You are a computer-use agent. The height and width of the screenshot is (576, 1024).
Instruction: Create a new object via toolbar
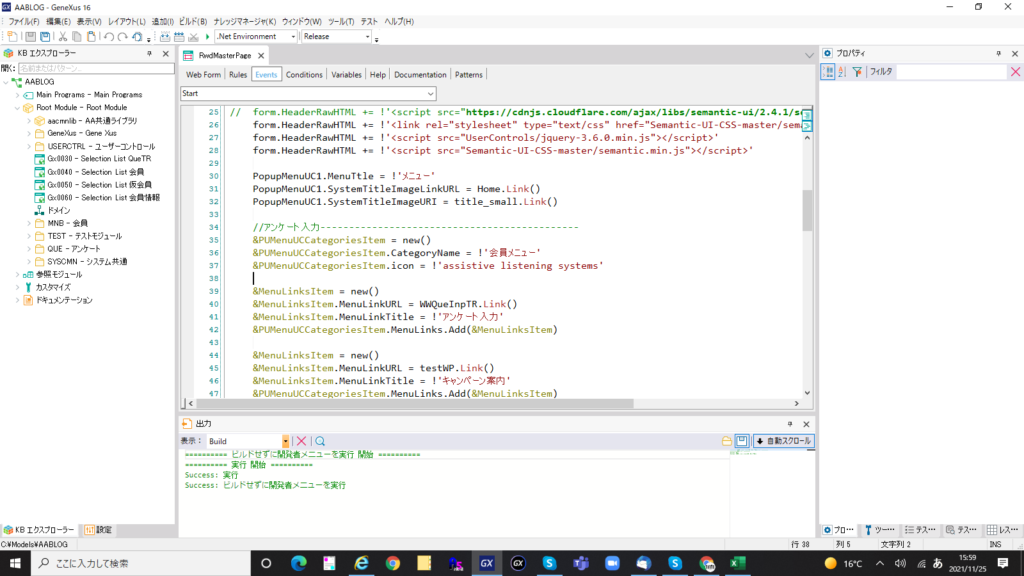[x=12, y=37]
